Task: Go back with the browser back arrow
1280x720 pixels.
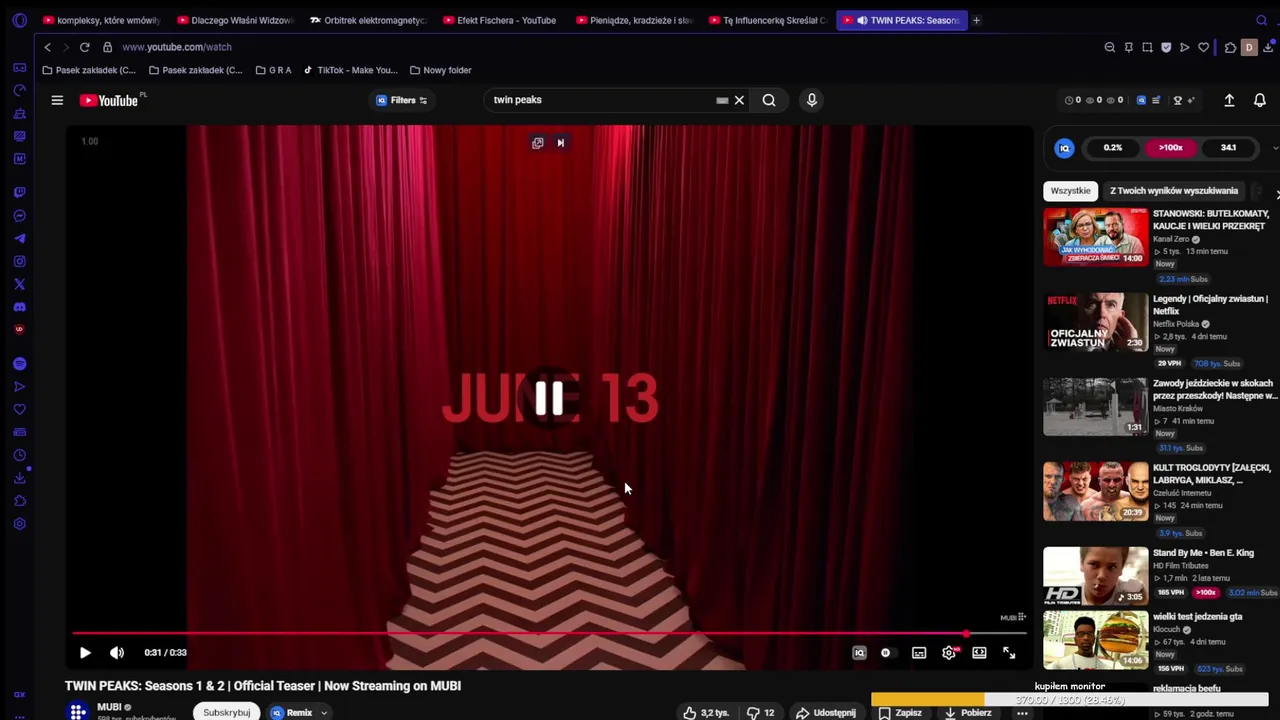Action: (47, 47)
